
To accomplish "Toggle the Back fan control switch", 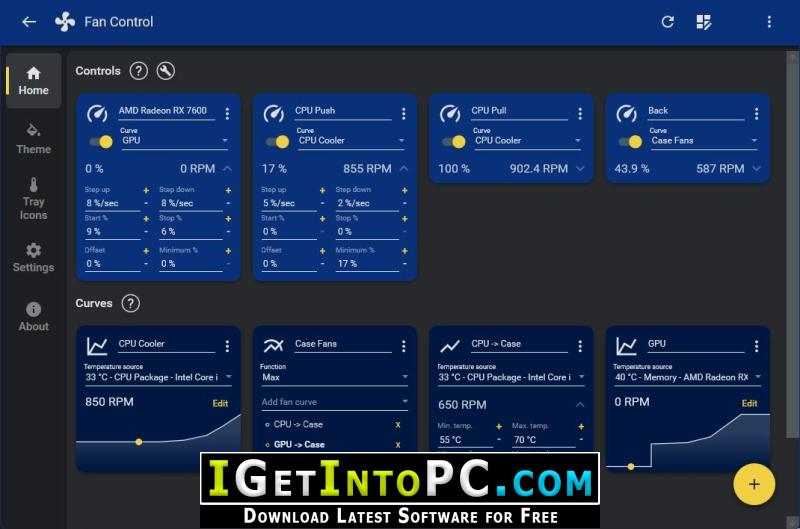I will [631, 142].
